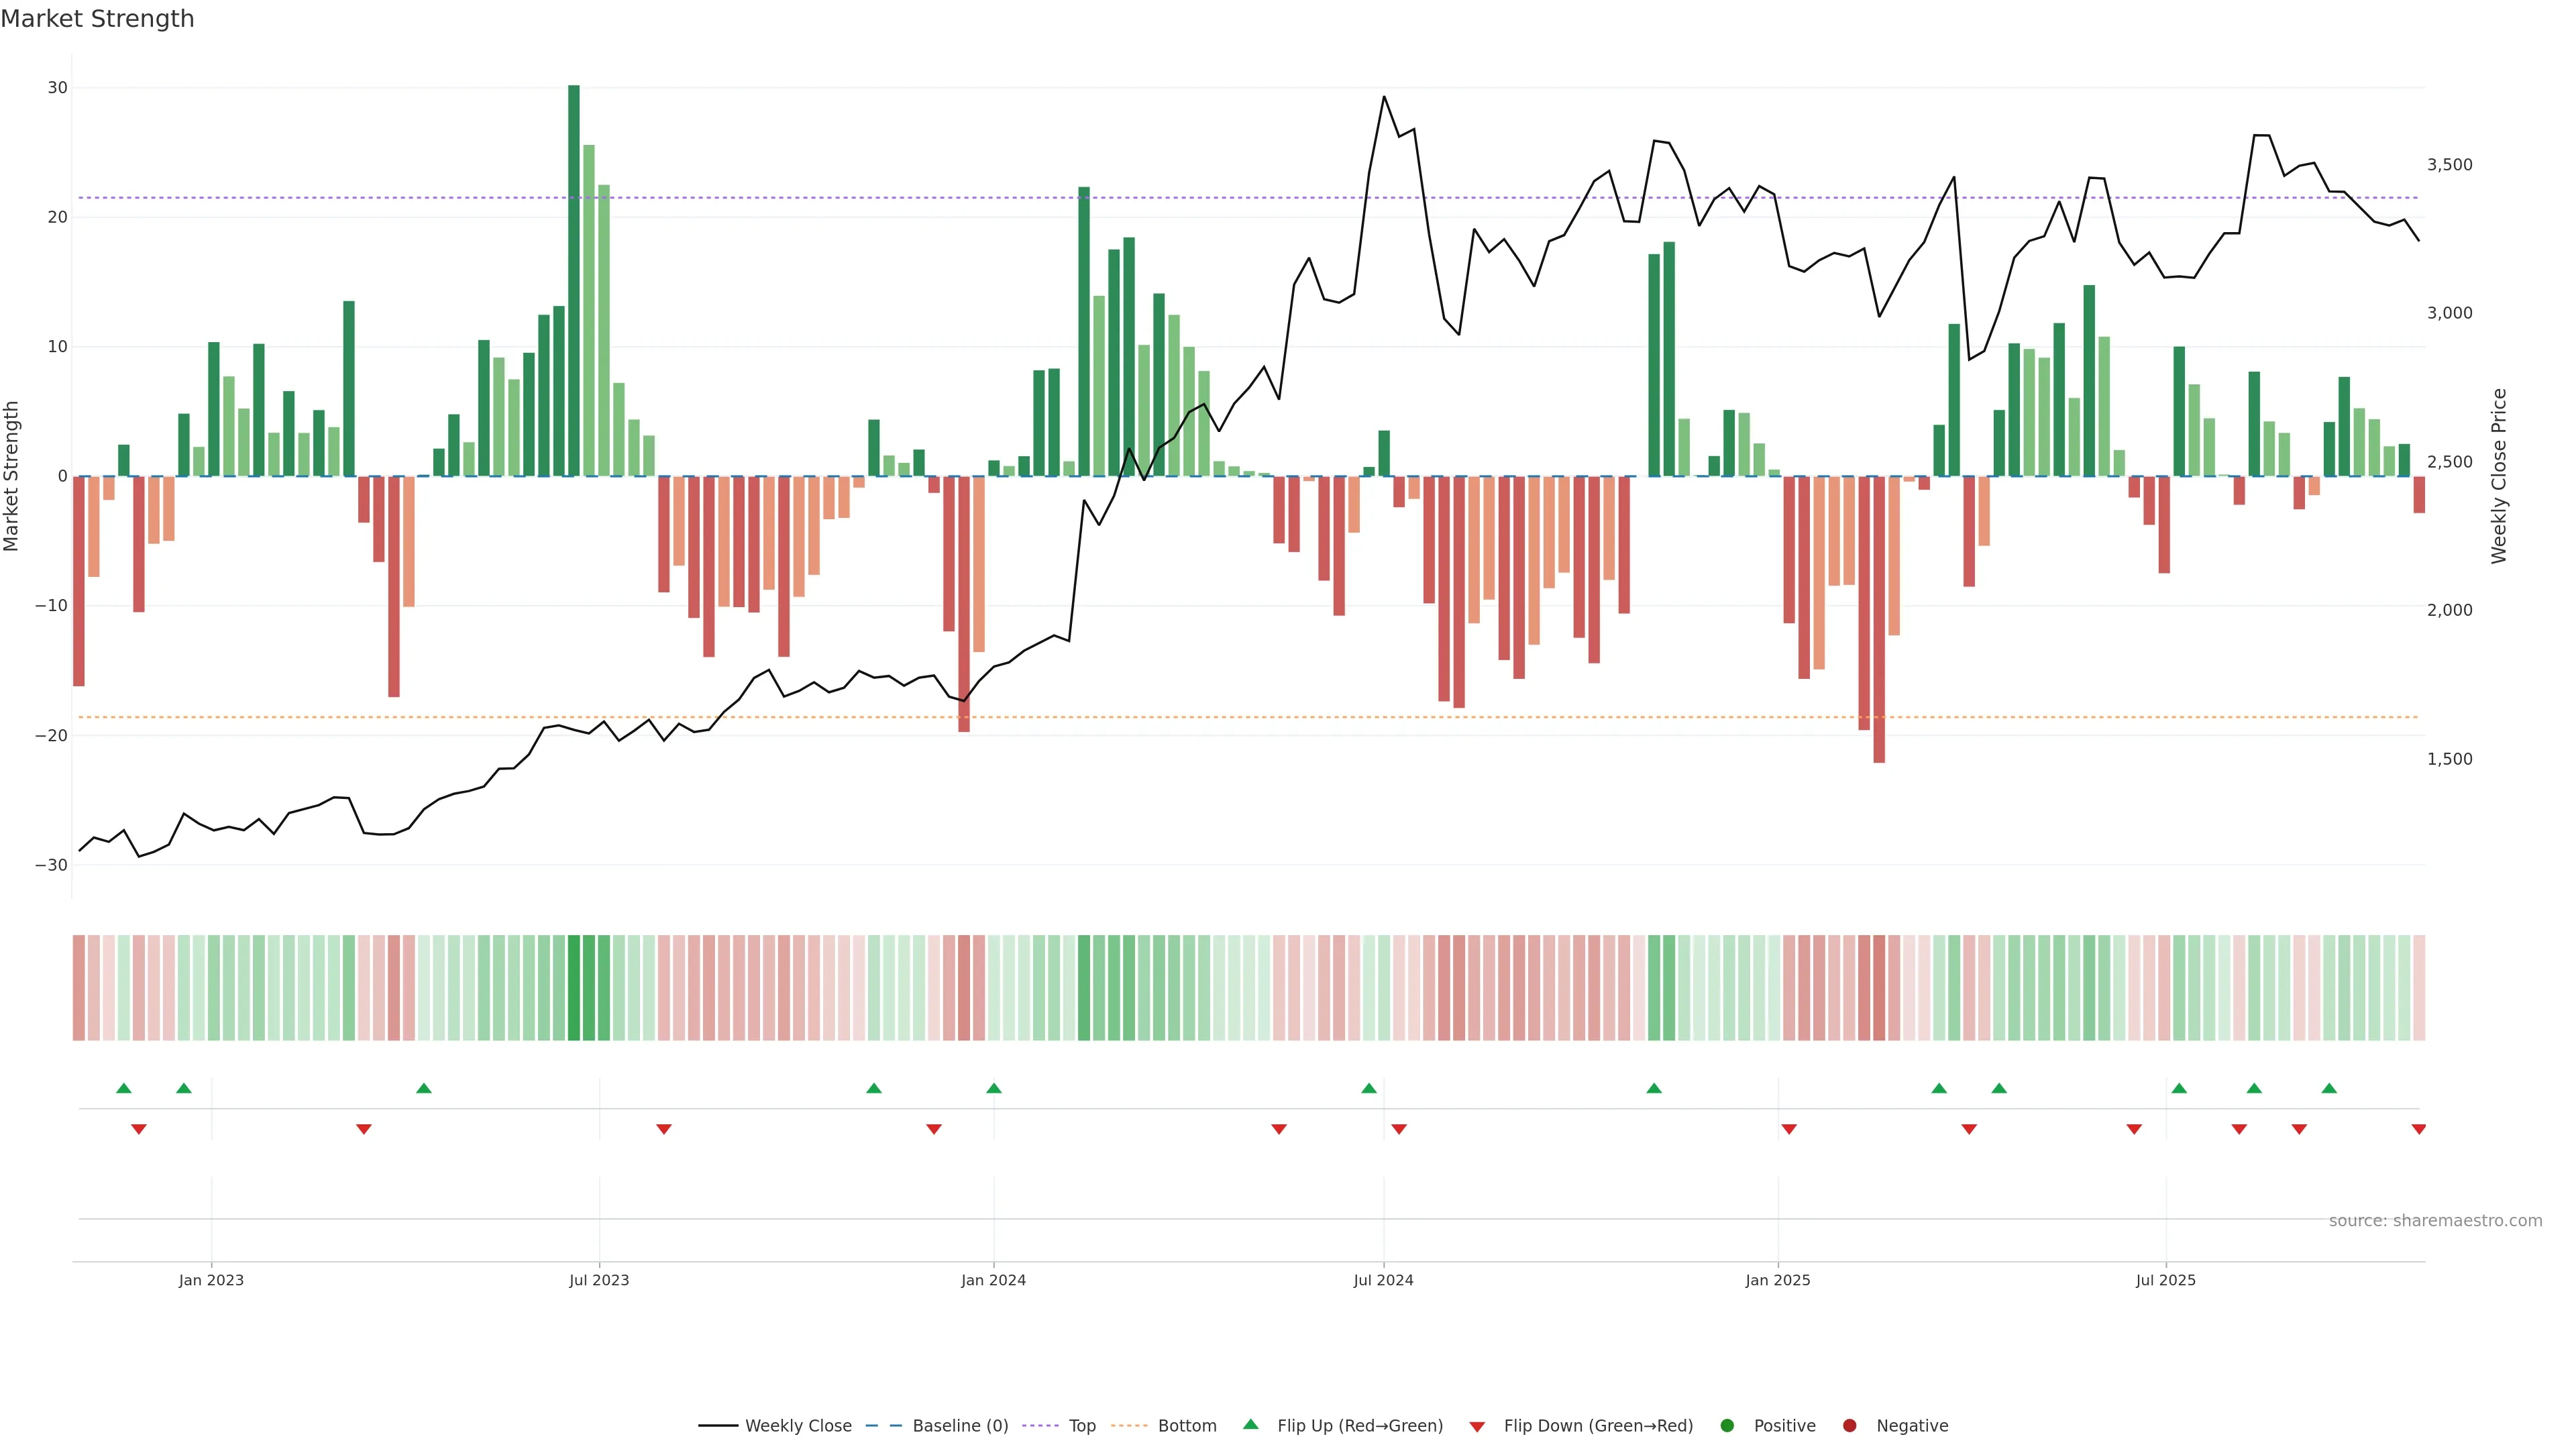
Task: Click the Weekly Close Price right axis title
Action: 2499,476
